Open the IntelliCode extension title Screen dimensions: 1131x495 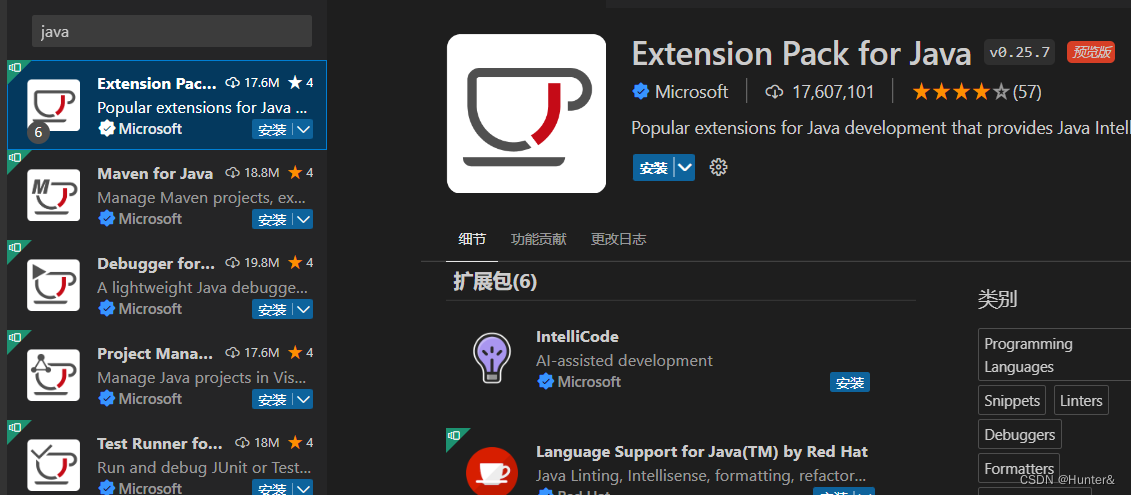(577, 336)
